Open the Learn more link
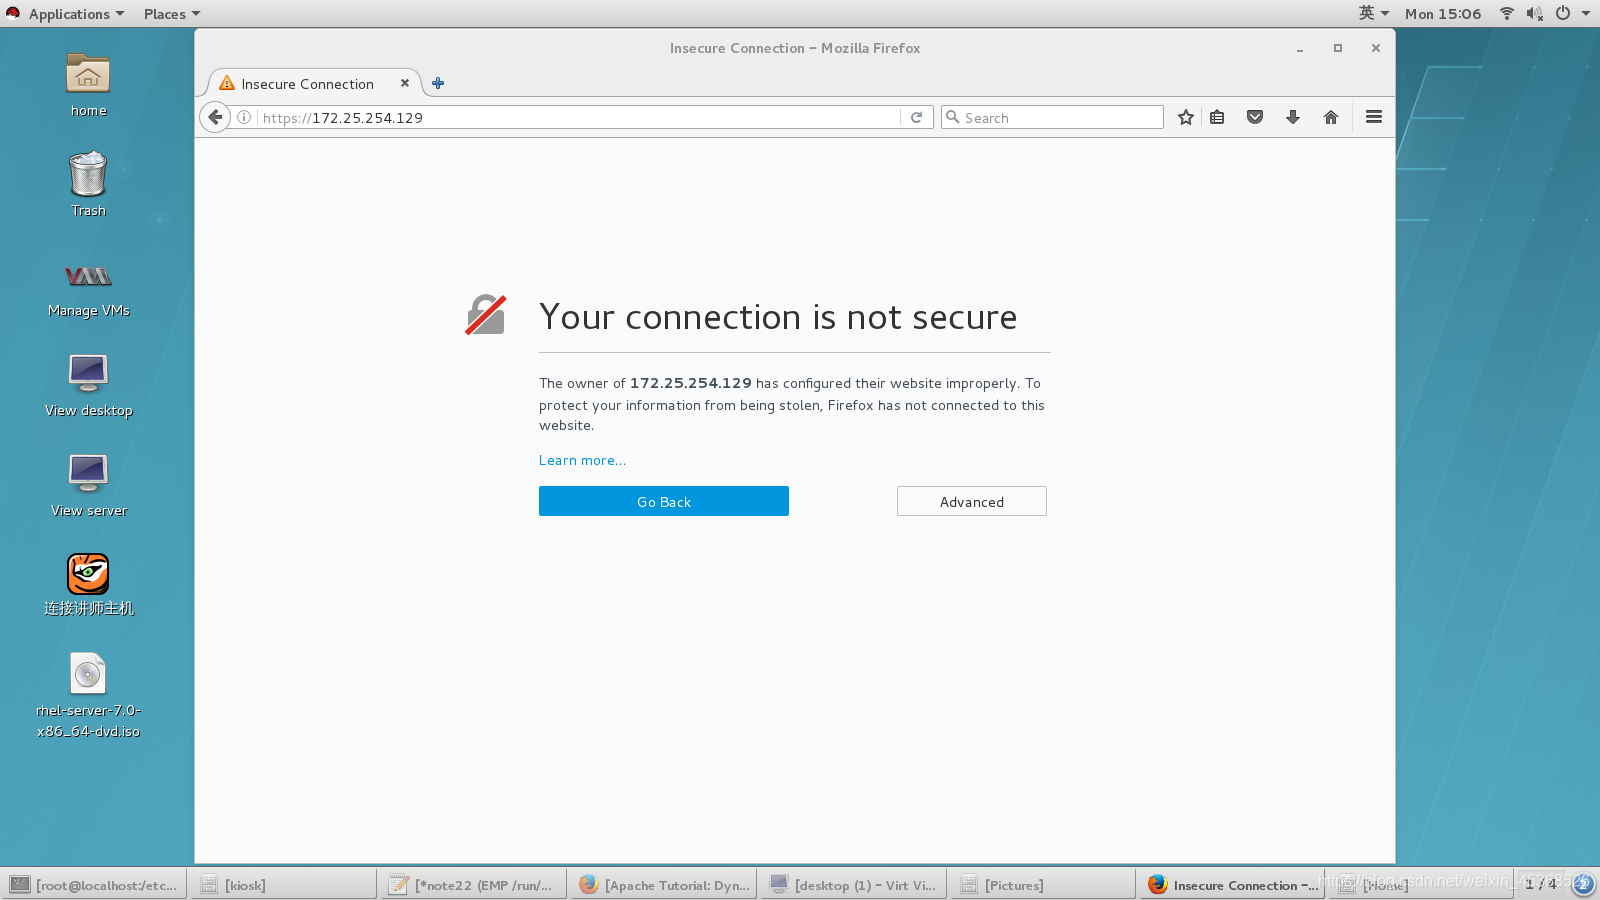 (582, 460)
